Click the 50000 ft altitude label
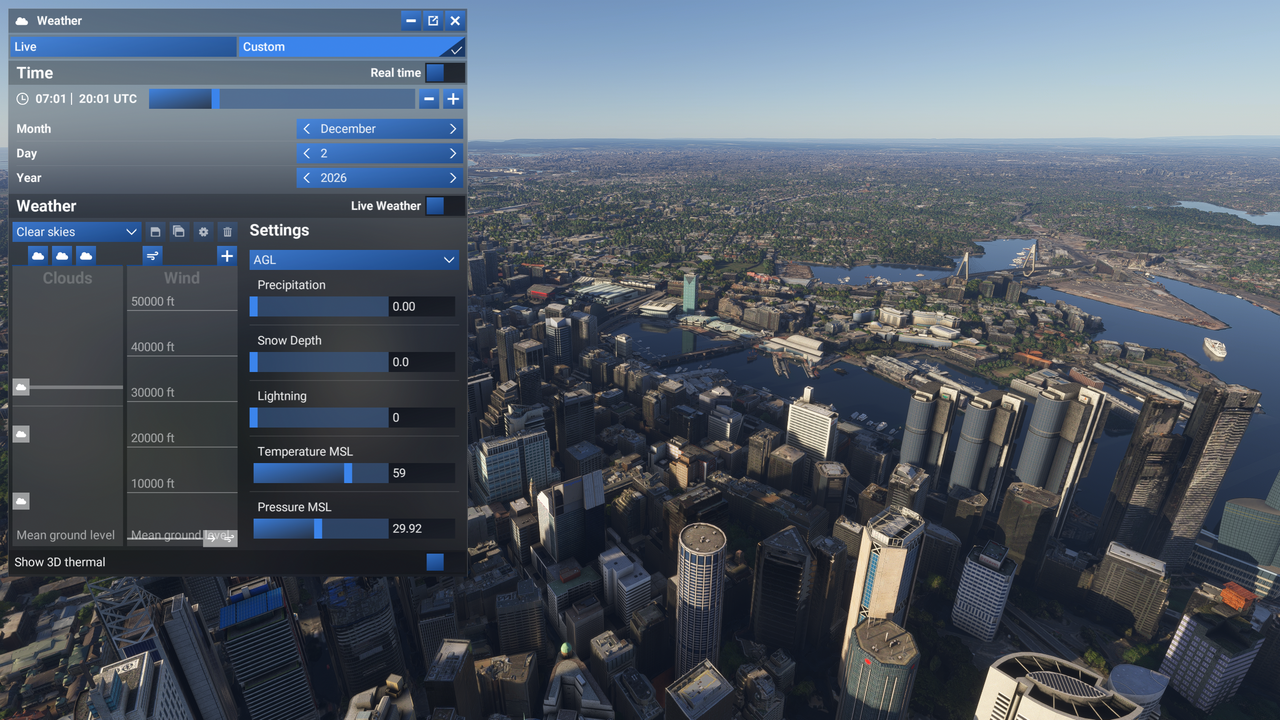 point(153,301)
